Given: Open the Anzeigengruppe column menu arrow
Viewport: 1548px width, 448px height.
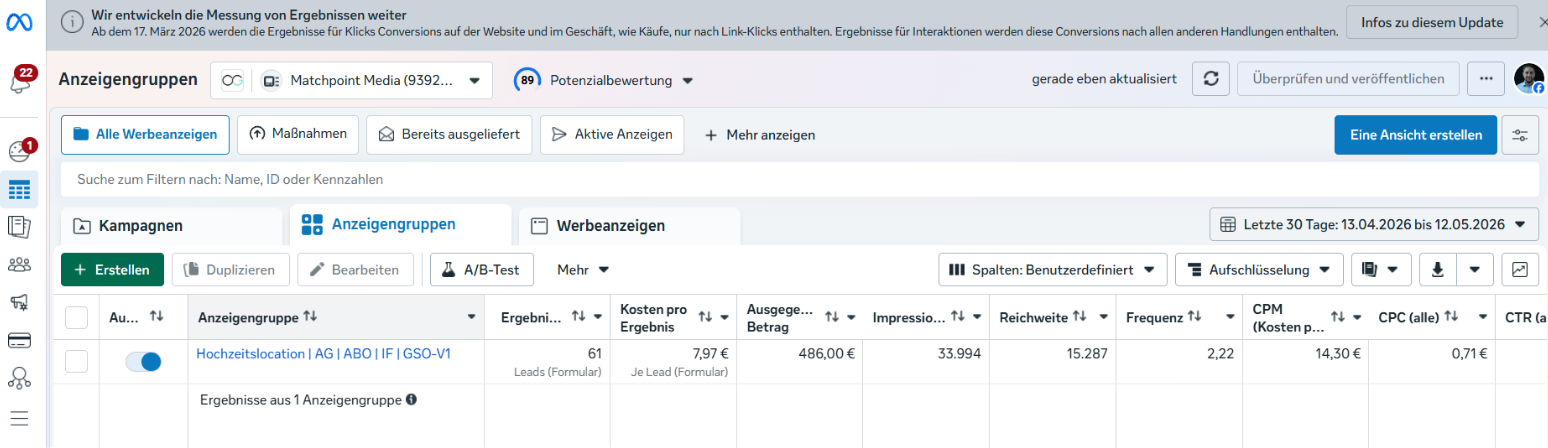Looking at the screenshot, I should click(x=472, y=317).
